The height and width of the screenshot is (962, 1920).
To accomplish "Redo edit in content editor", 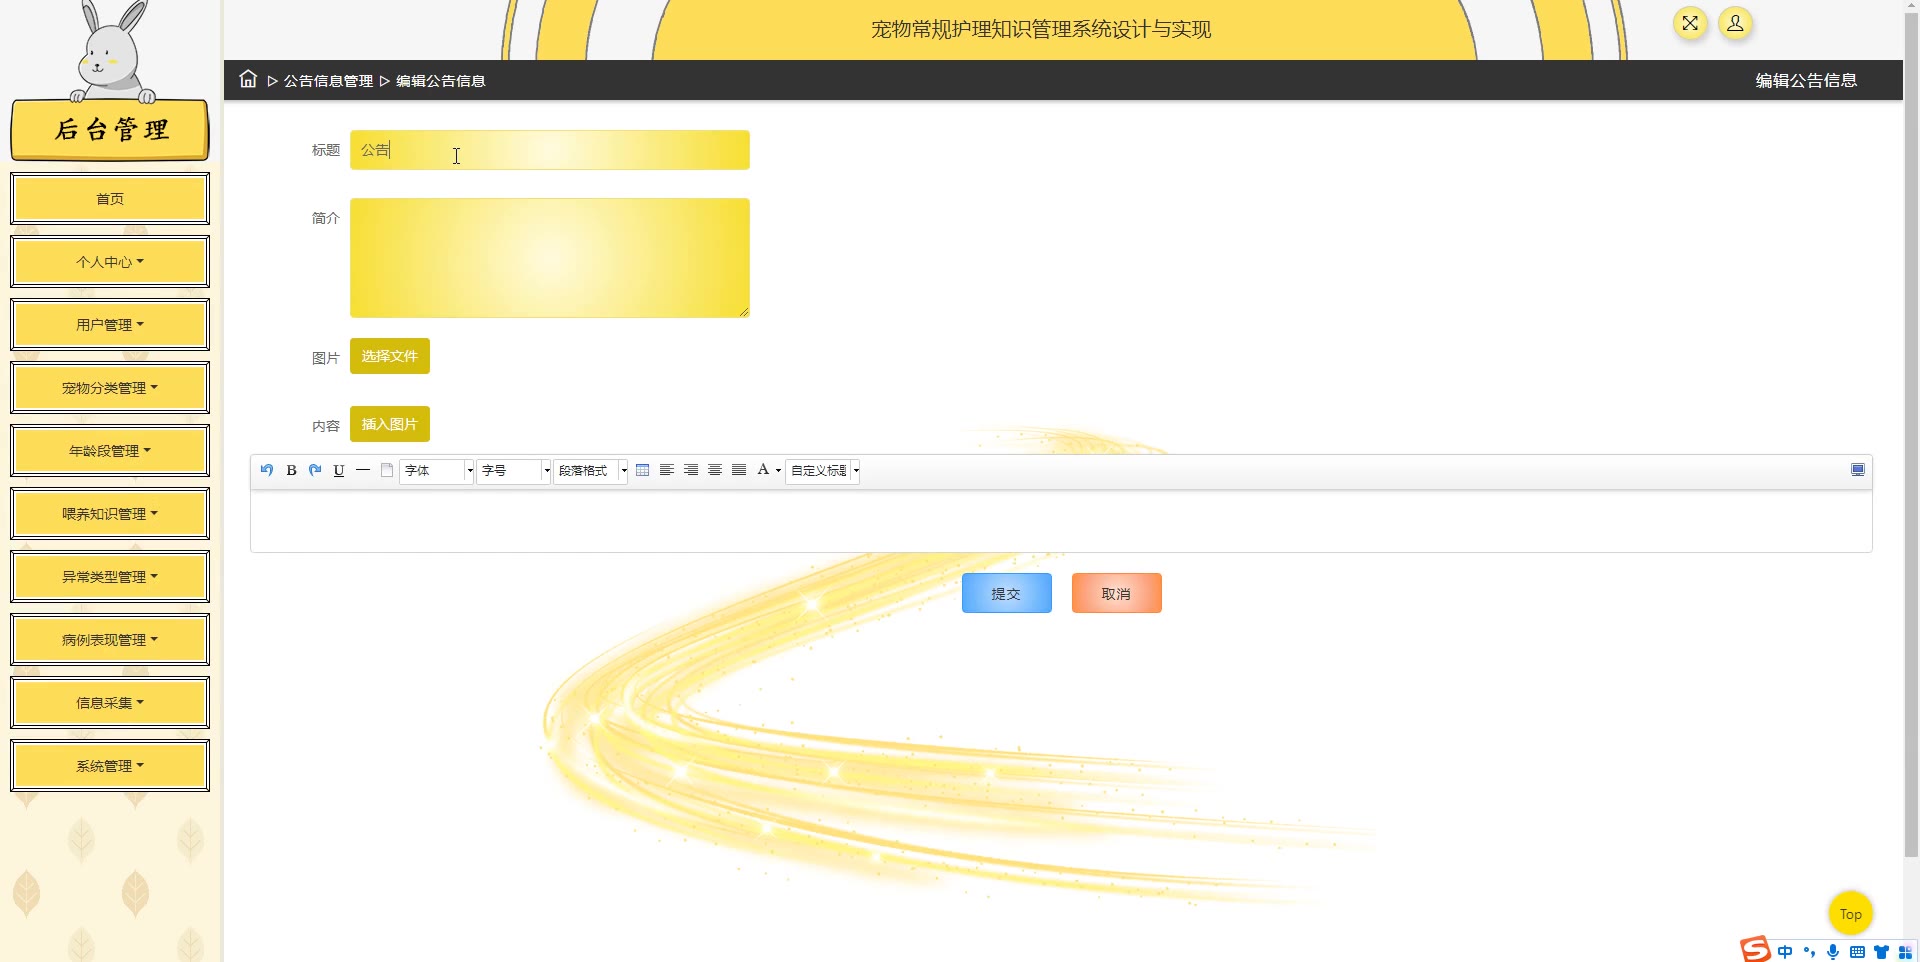I will tap(315, 470).
